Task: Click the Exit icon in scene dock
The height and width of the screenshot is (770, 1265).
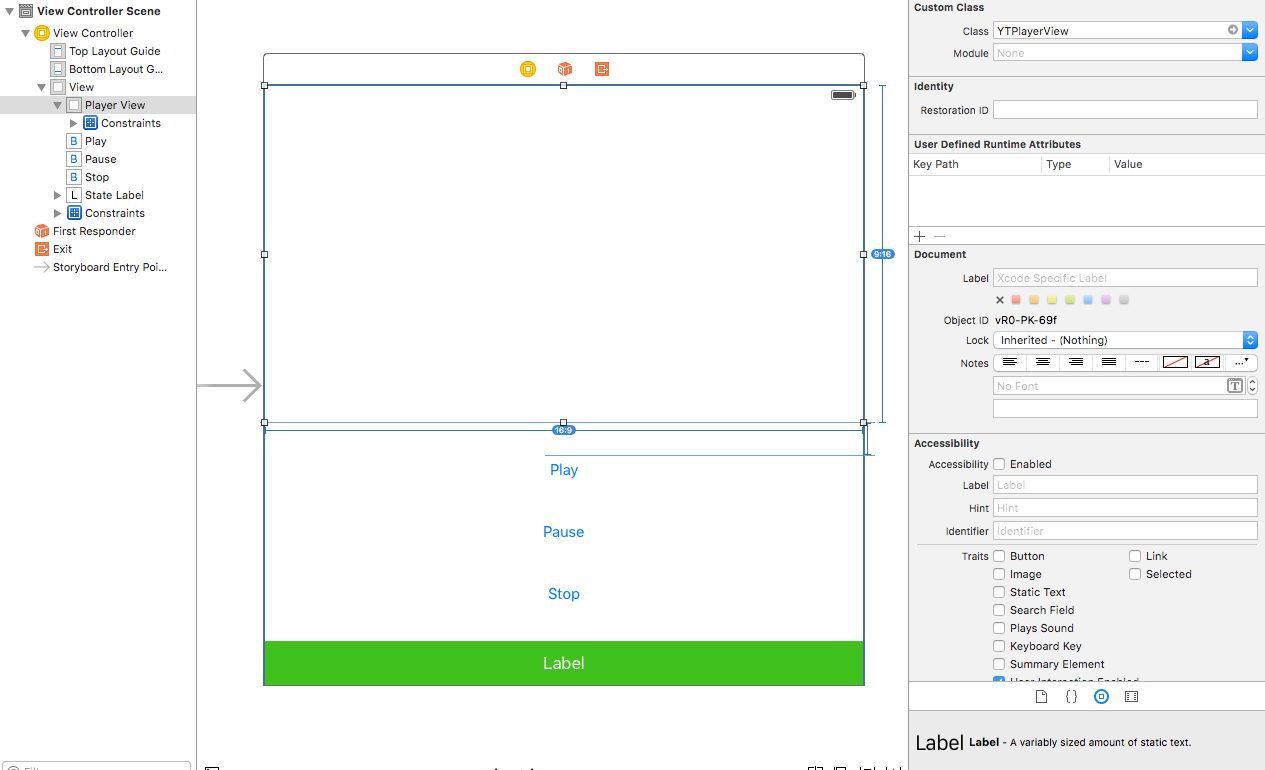Action: click(x=602, y=69)
